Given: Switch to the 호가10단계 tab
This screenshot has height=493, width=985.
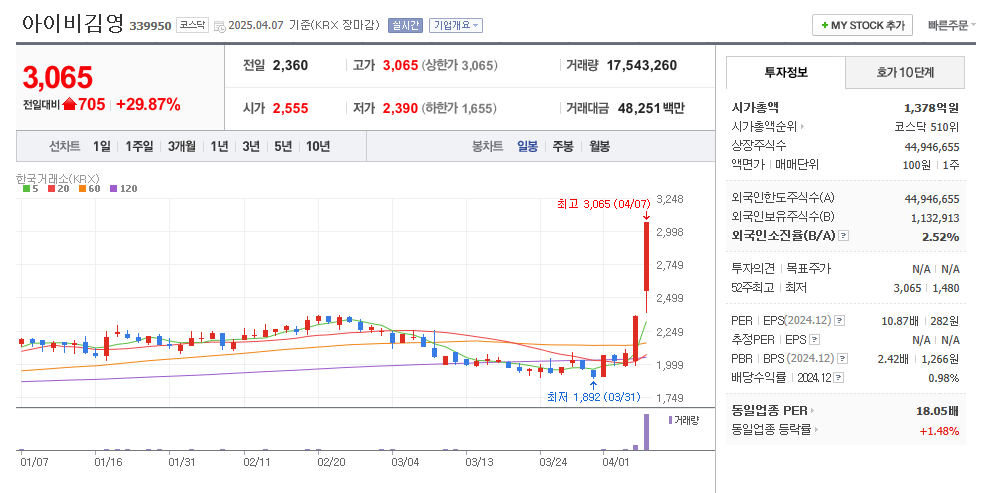Looking at the screenshot, I should coord(905,72).
